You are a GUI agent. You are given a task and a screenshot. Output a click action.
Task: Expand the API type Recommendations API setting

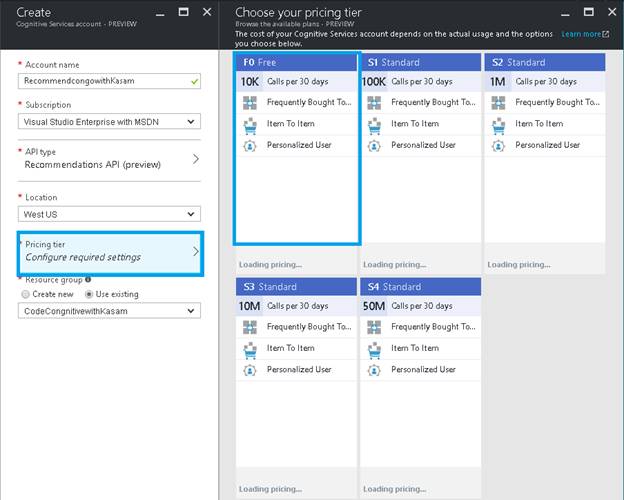[110, 158]
